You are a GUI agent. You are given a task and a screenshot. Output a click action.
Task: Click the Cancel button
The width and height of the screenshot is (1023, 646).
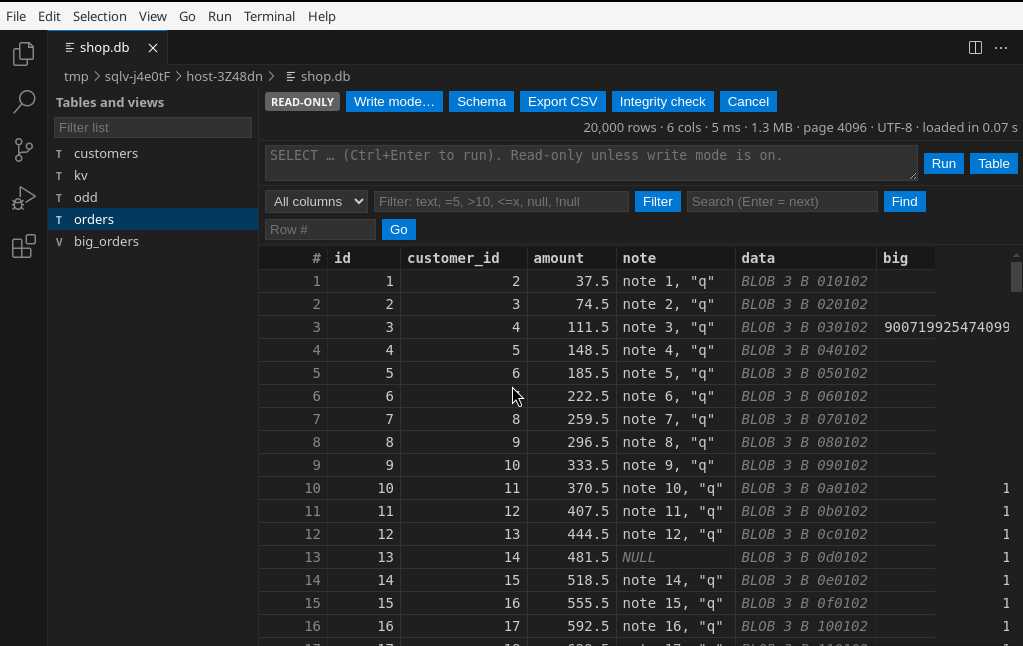[748, 102]
